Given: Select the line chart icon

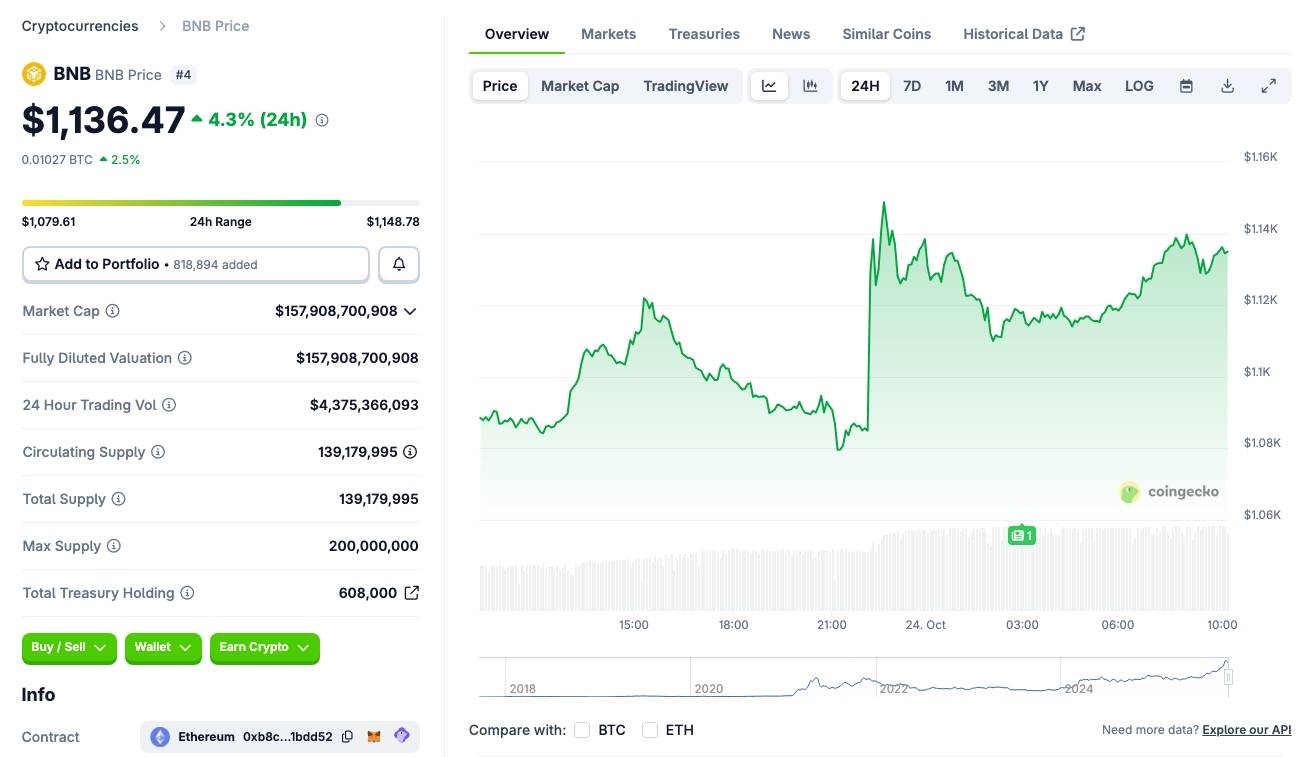Looking at the screenshot, I should point(768,86).
